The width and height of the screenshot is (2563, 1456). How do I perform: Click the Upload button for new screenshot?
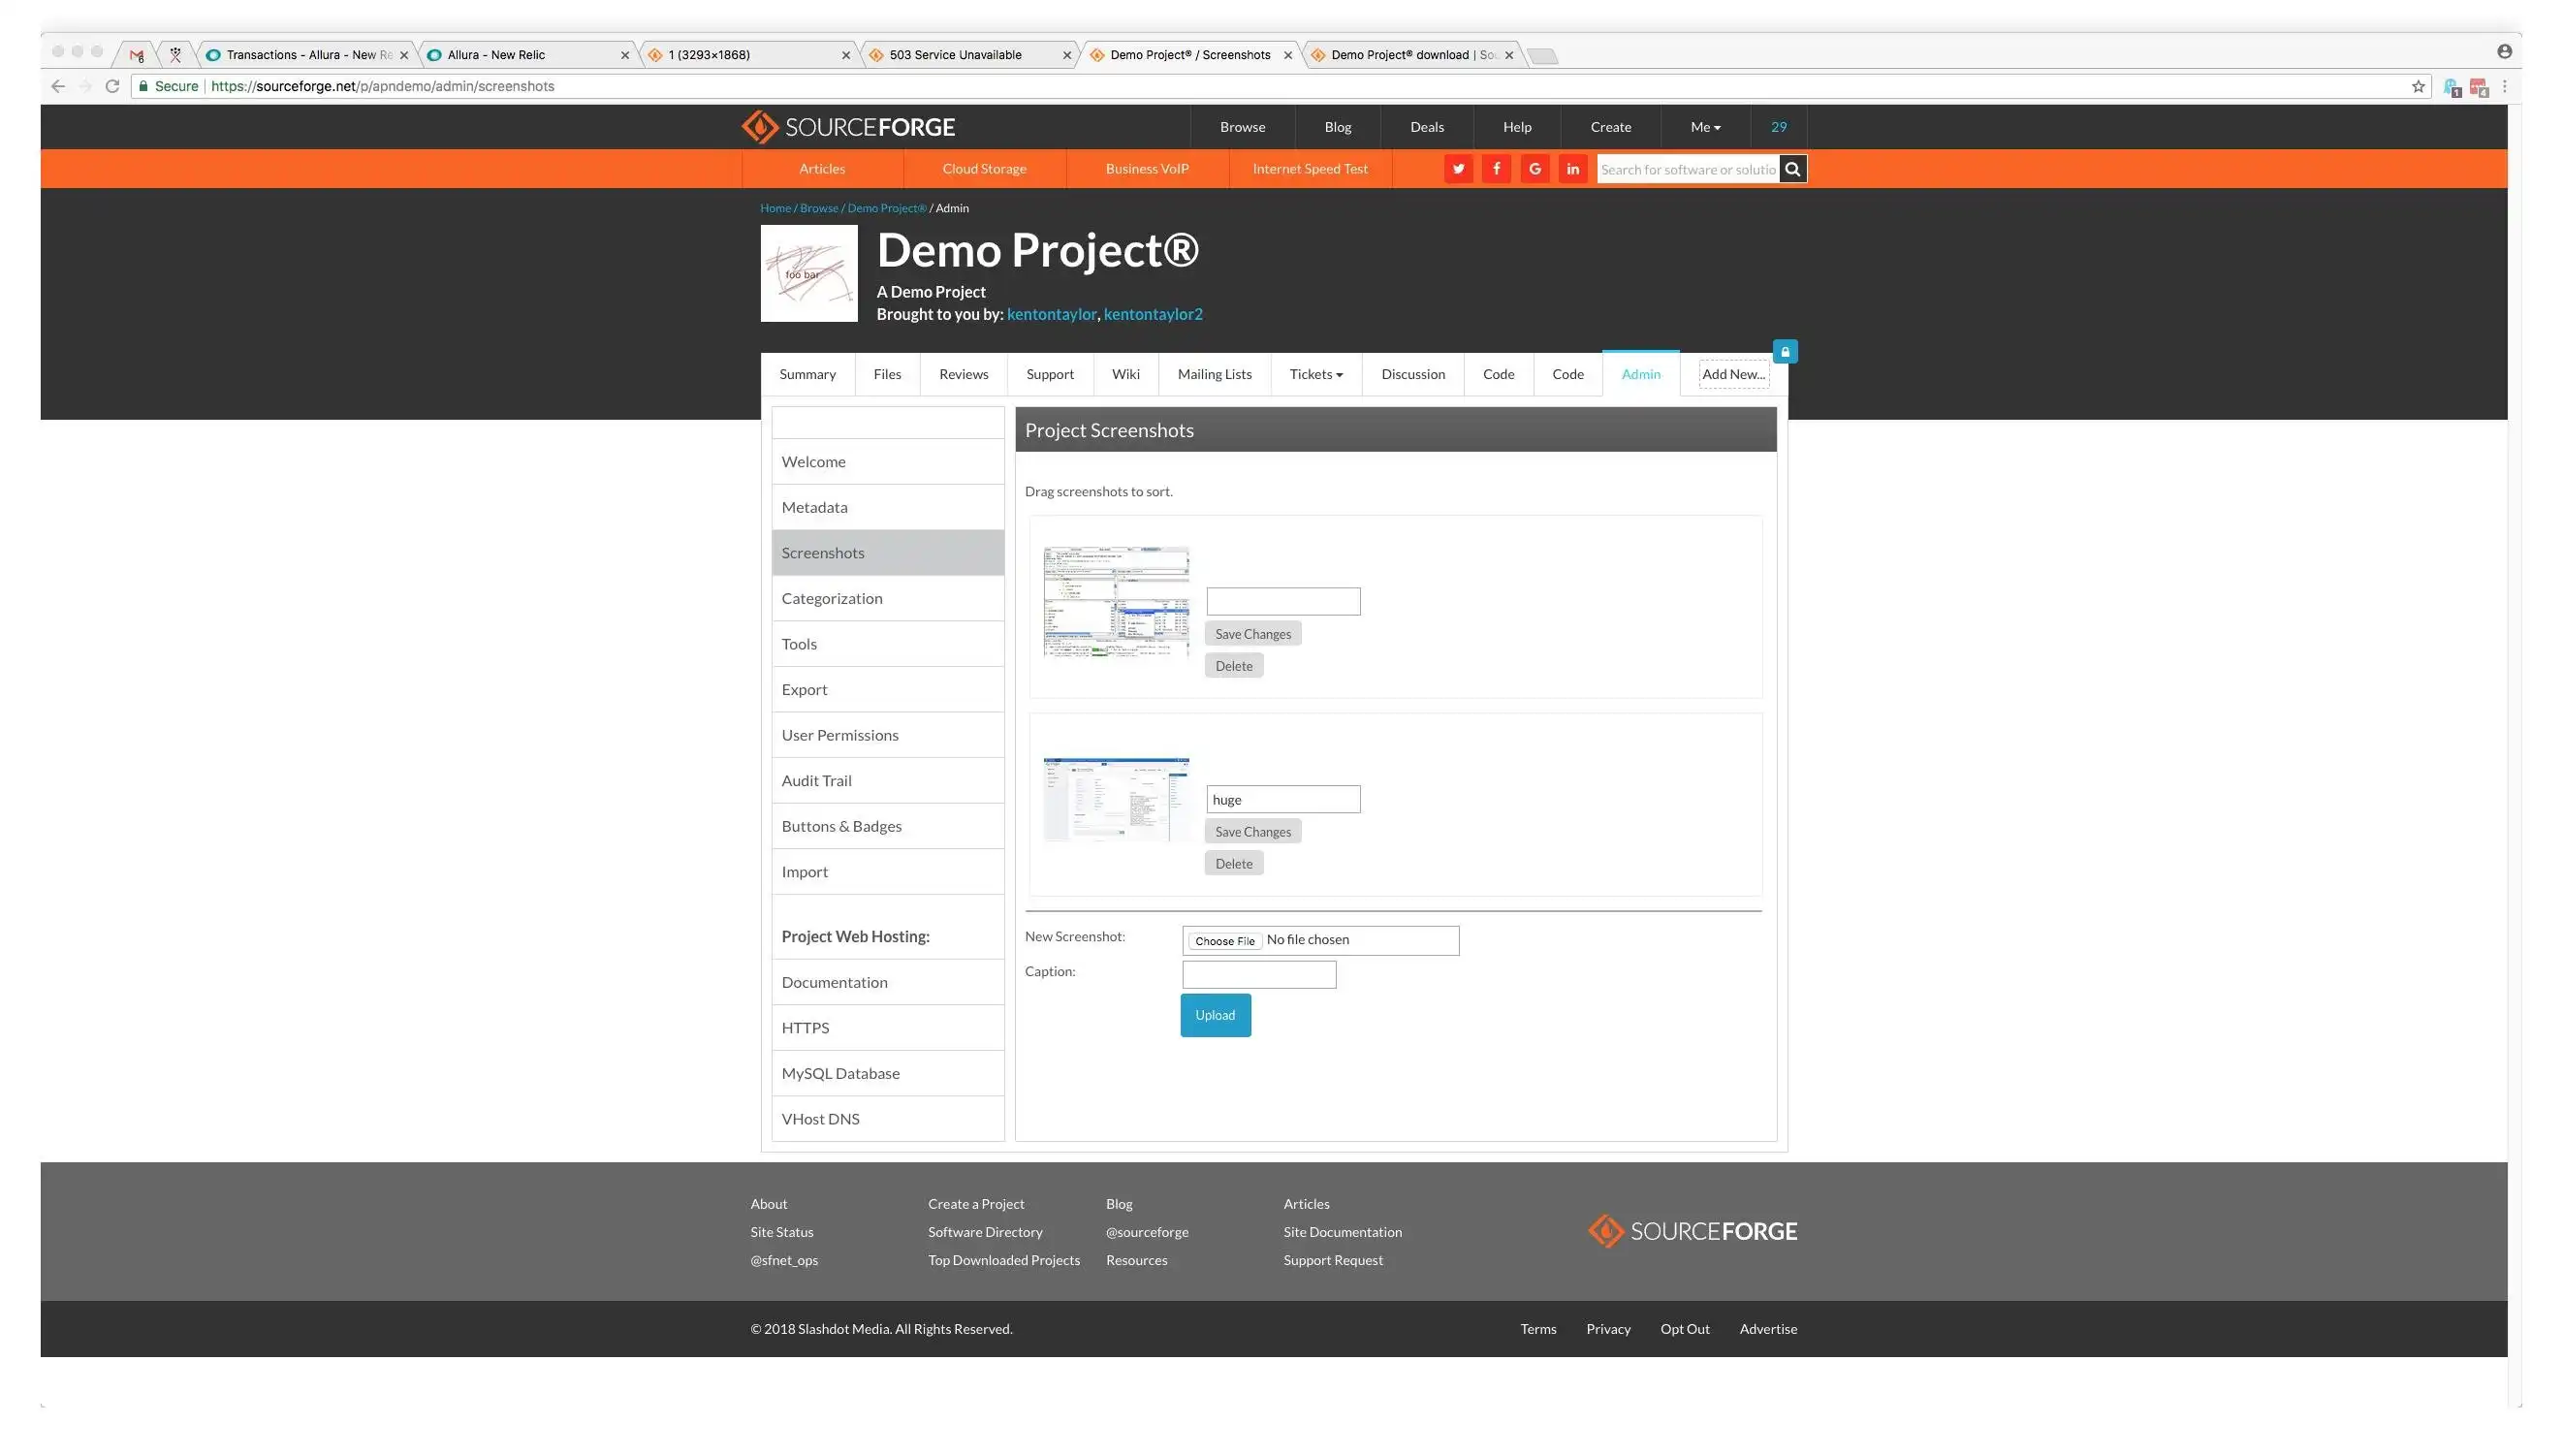click(1215, 1014)
